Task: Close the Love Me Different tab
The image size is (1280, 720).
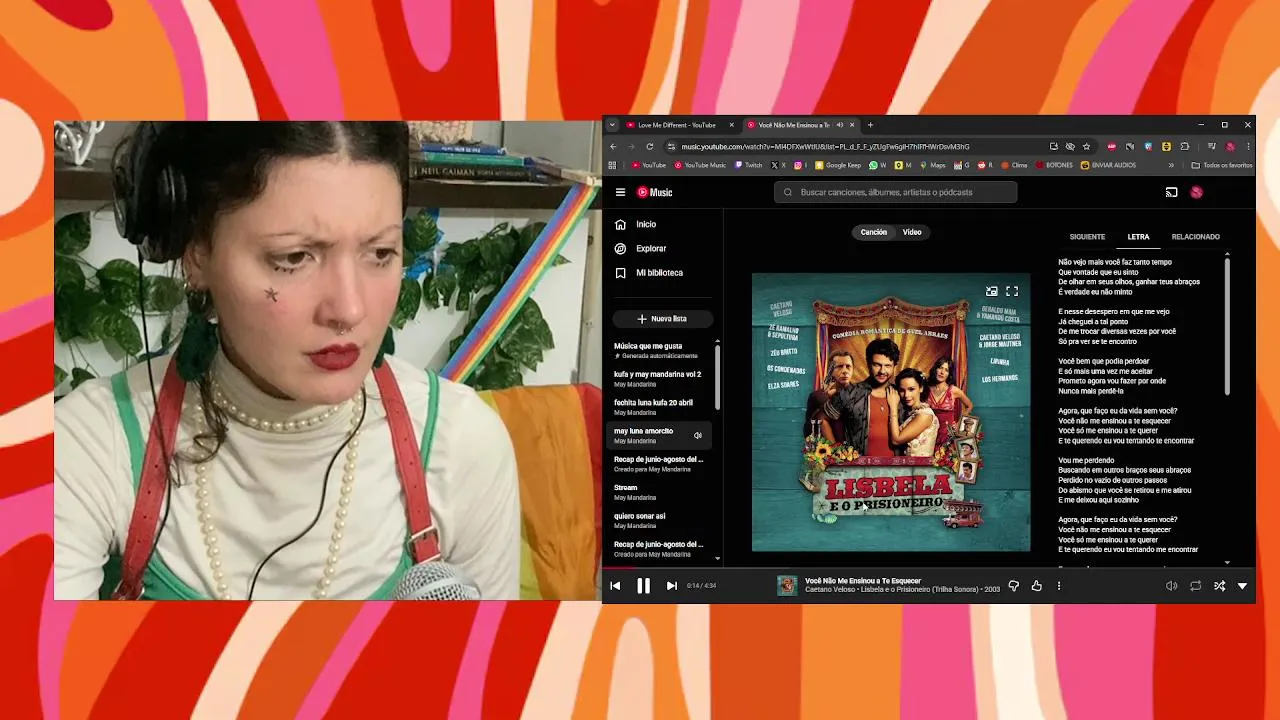Action: pos(731,125)
